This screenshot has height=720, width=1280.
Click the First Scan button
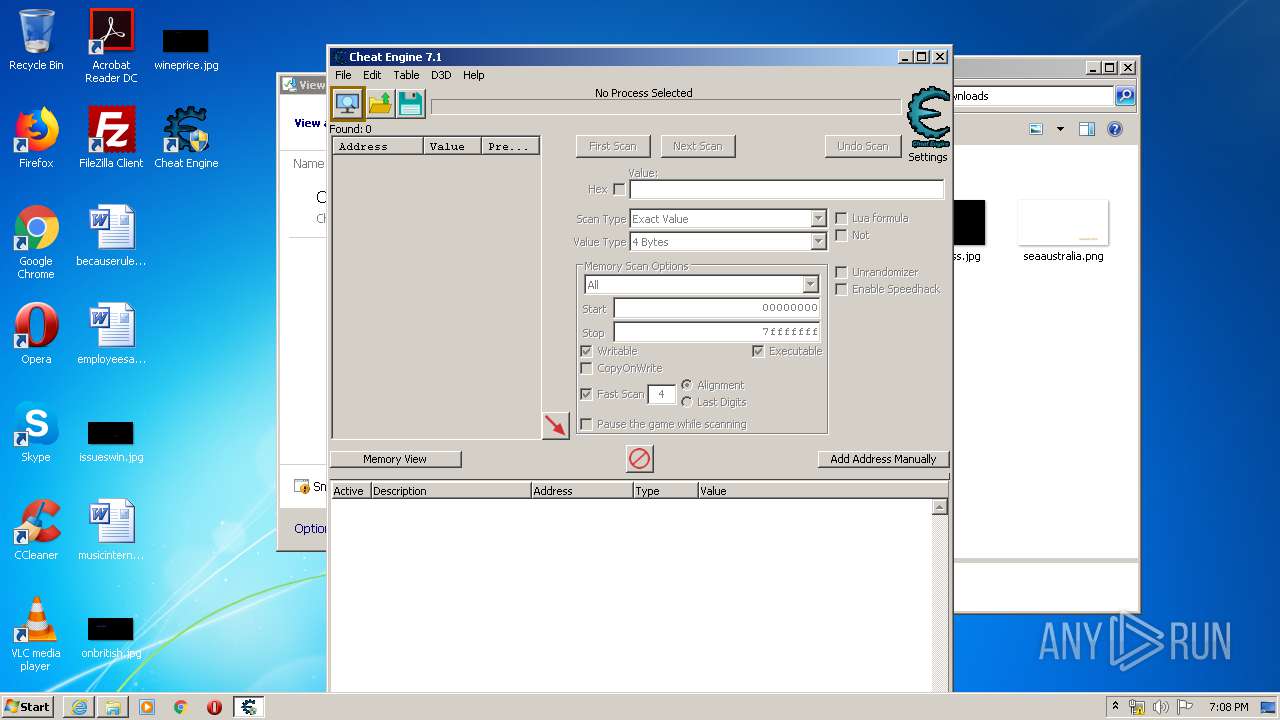[613, 146]
